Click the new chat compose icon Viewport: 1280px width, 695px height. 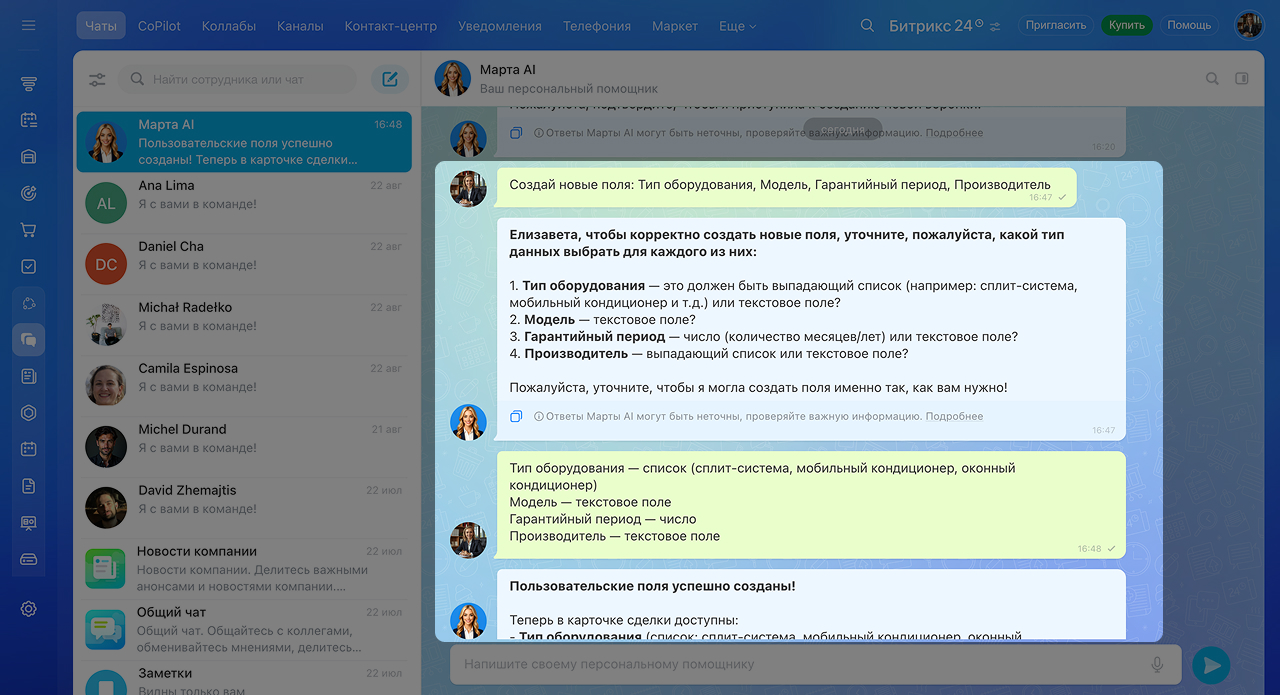click(x=390, y=80)
